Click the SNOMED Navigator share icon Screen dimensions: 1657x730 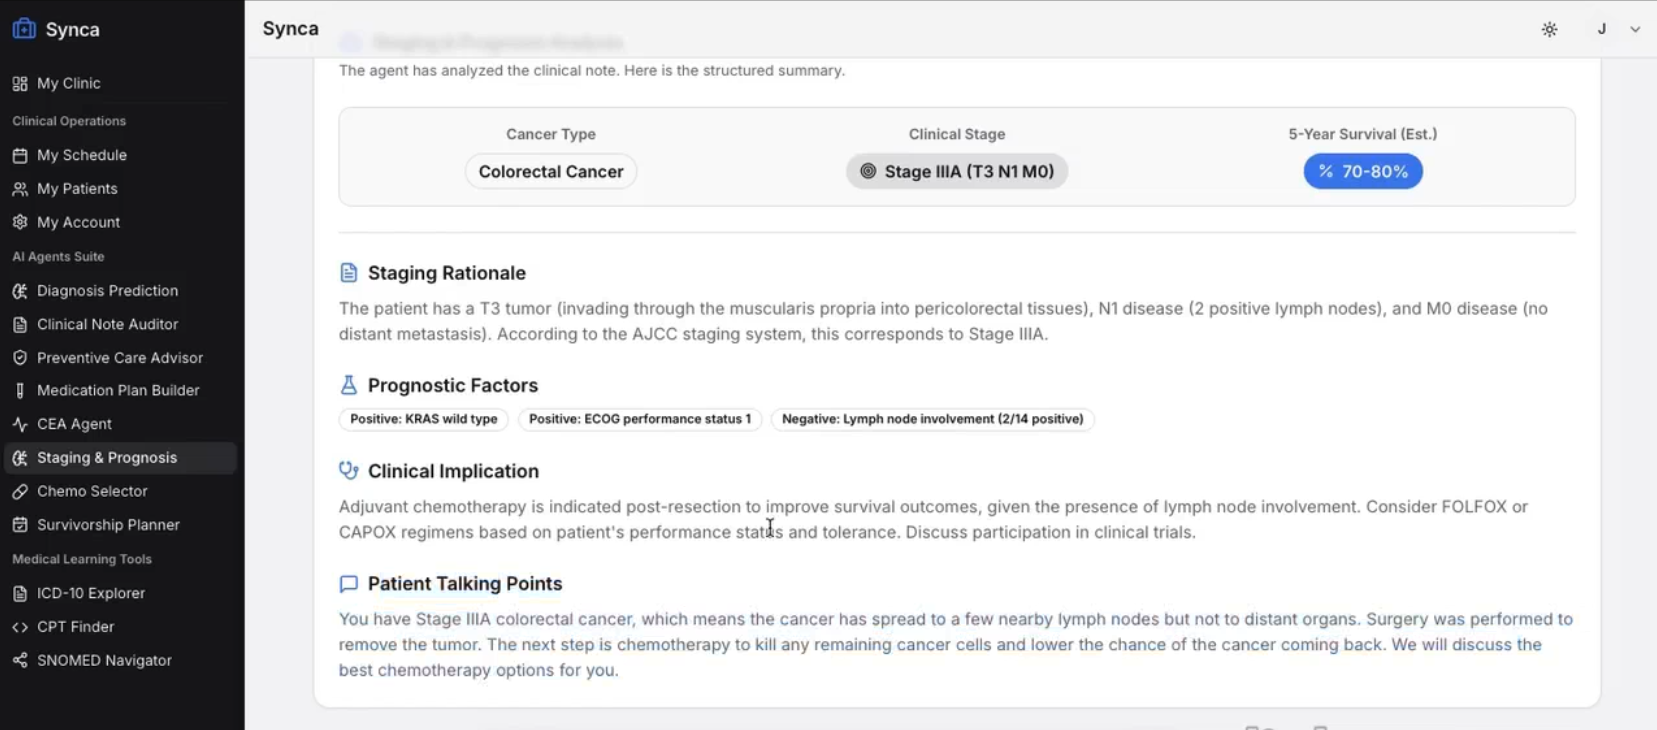point(20,660)
